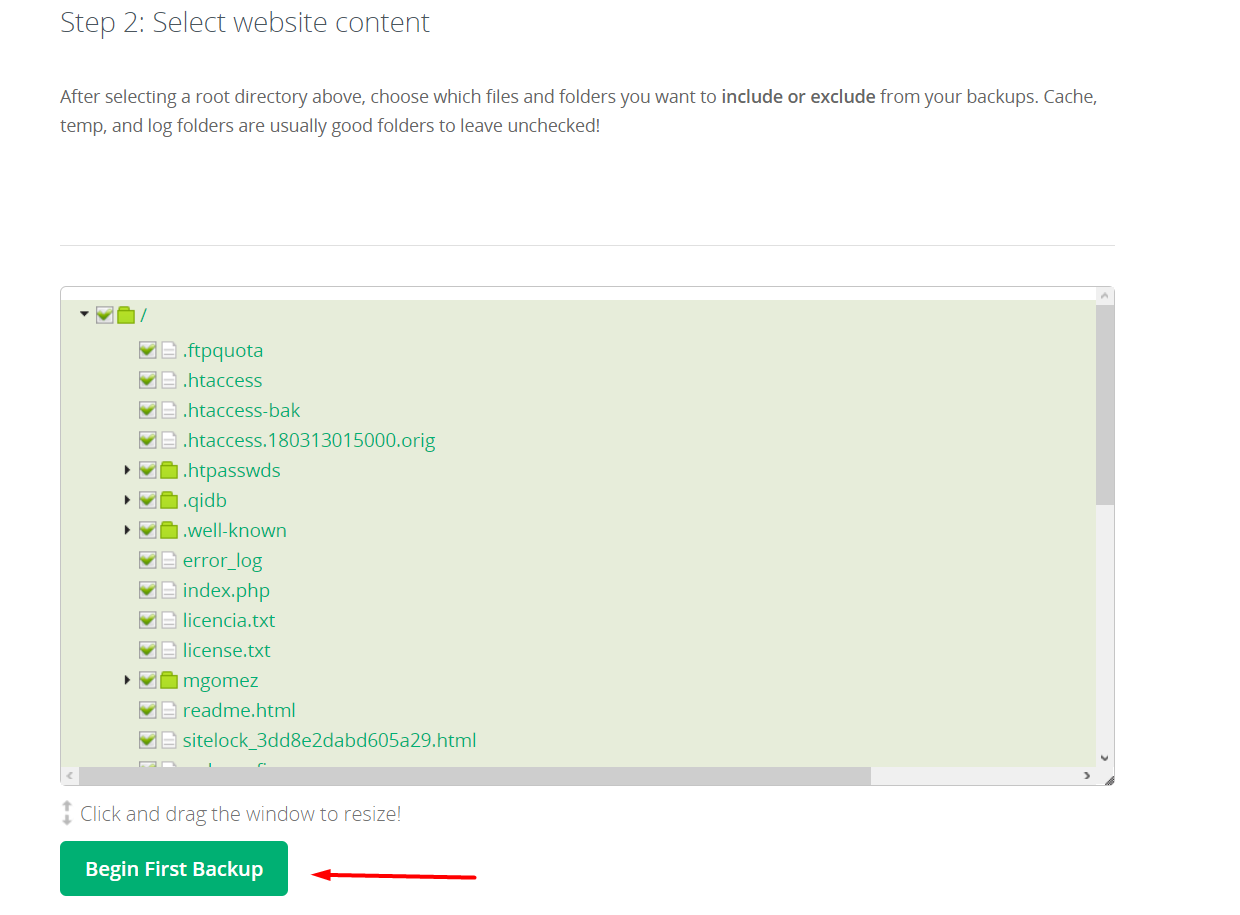Viewport: 1240px width, 915px height.
Task: Select the sitelock_3dd8e2dabd605a29.html file name
Action: pyautogui.click(x=329, y=740)
